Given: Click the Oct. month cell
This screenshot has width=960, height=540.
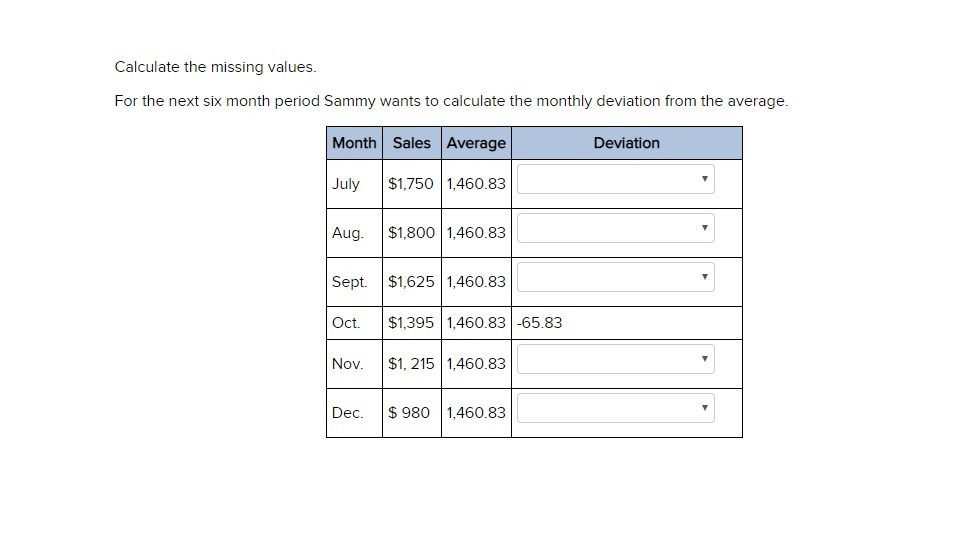Looking at the screenshot, I should coord(346,323).
